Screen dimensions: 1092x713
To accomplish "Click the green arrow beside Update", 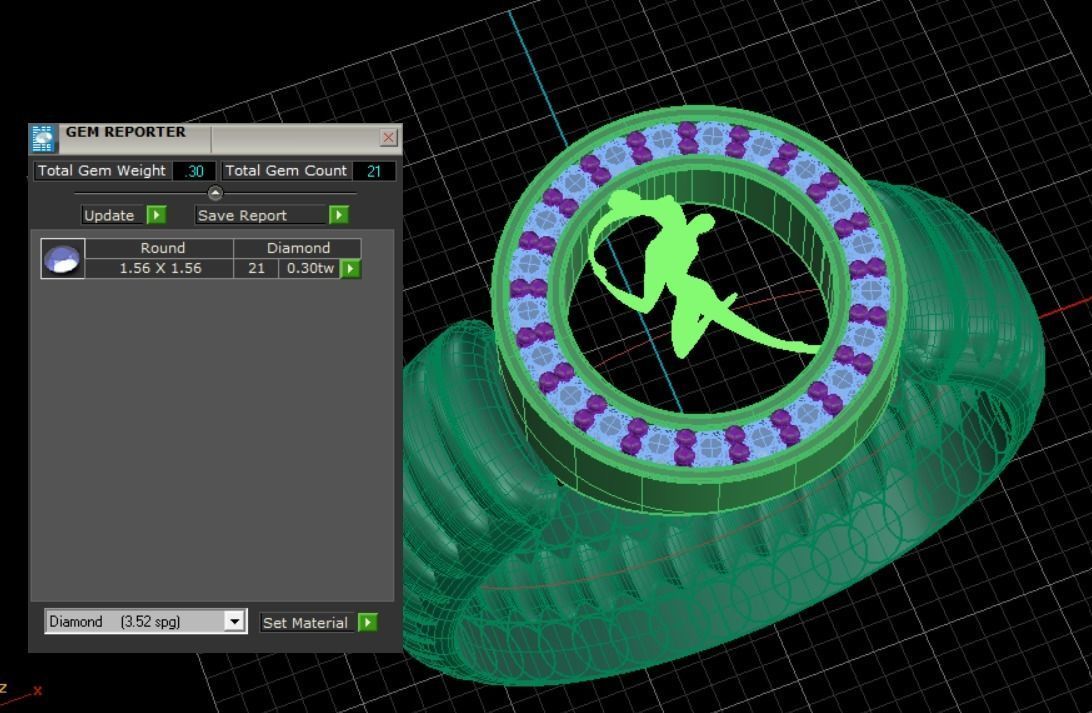I will coord(157,215).
